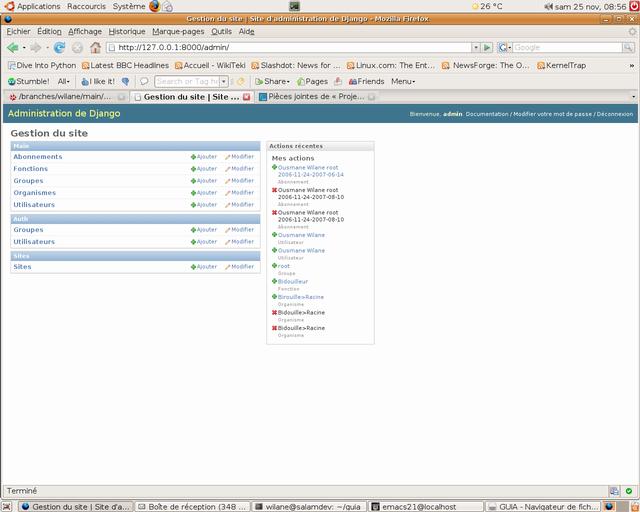Open the KernelTrap feed bookmark
This screenshot has width=640, height=512.
click(x=562, y=65)
